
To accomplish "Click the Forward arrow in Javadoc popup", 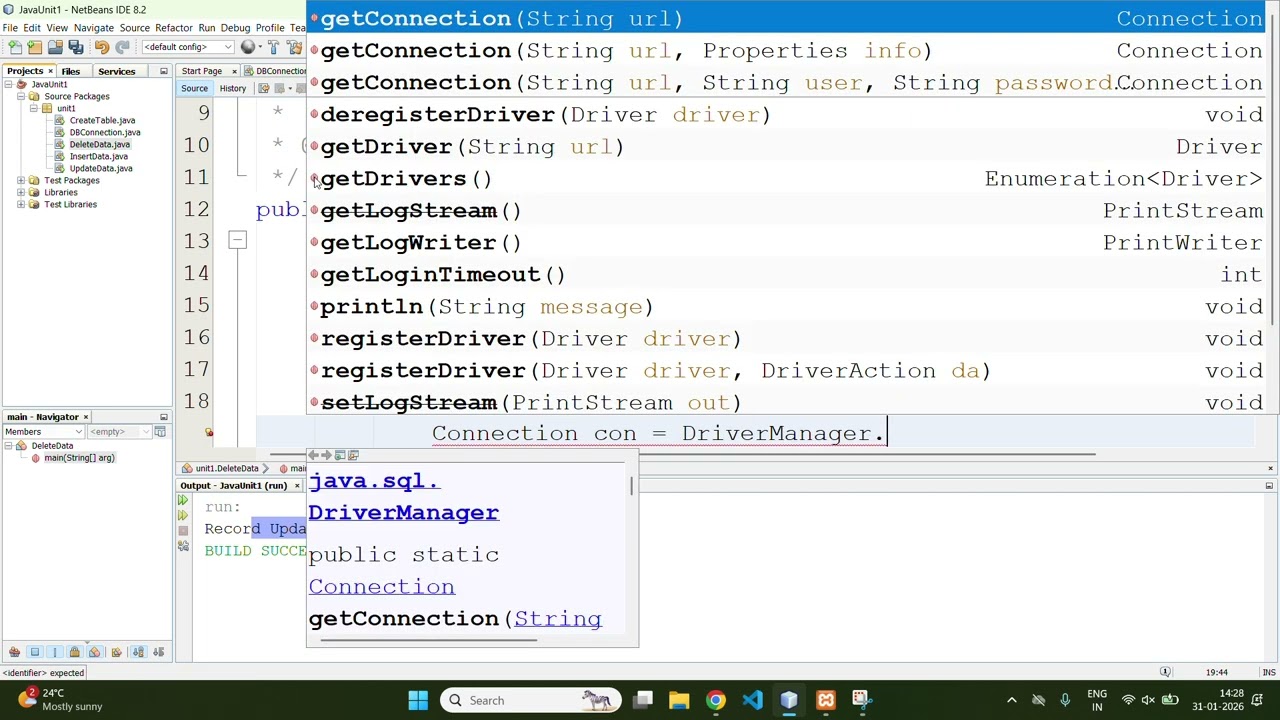I will (x=326, y=455).
